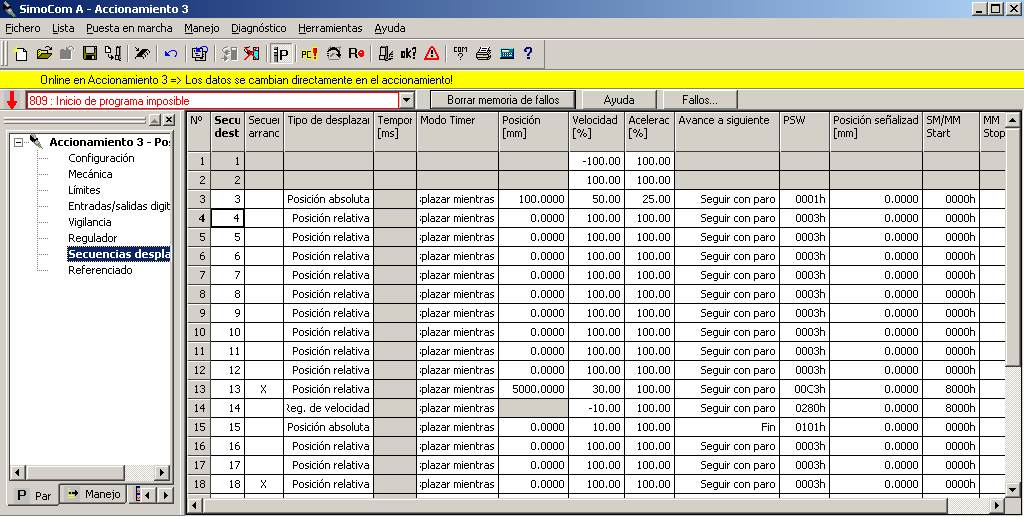Click 'Reg. de velocidad' cell in row 14
This screenshot has height=517, width=1024.
(329, 408)
